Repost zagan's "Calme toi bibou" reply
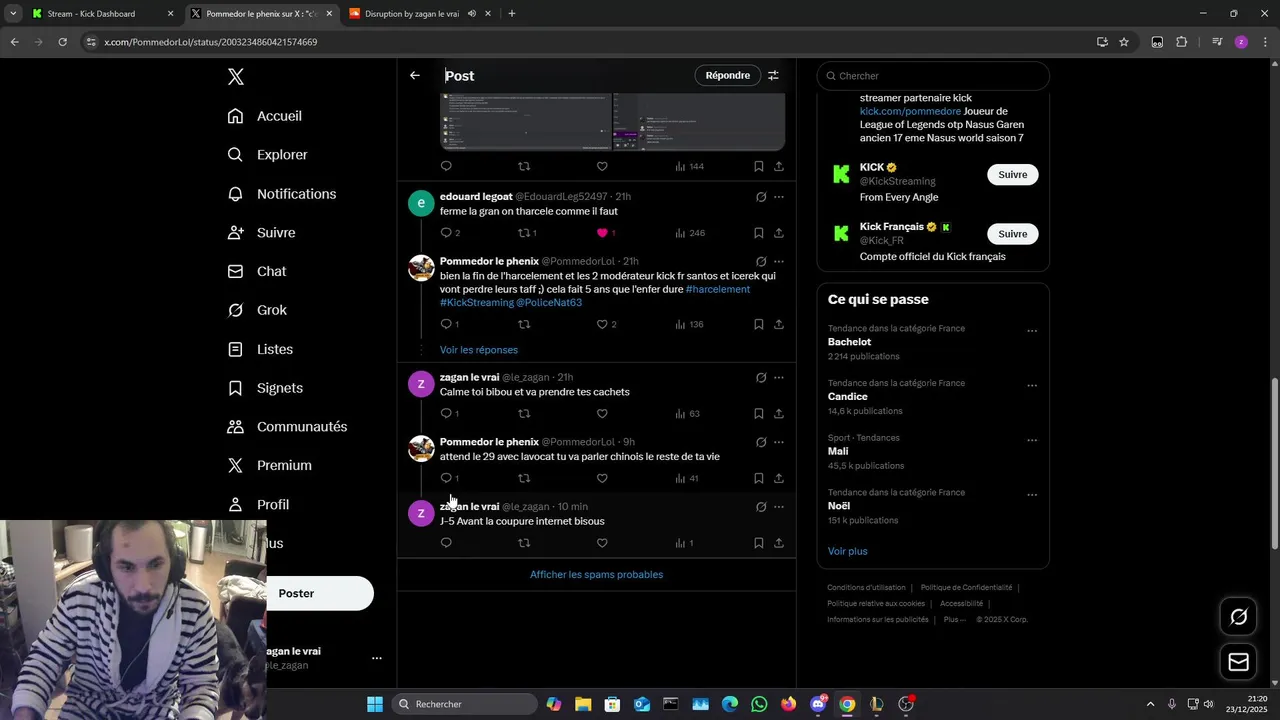1280x720 pixels. (524, 414)
